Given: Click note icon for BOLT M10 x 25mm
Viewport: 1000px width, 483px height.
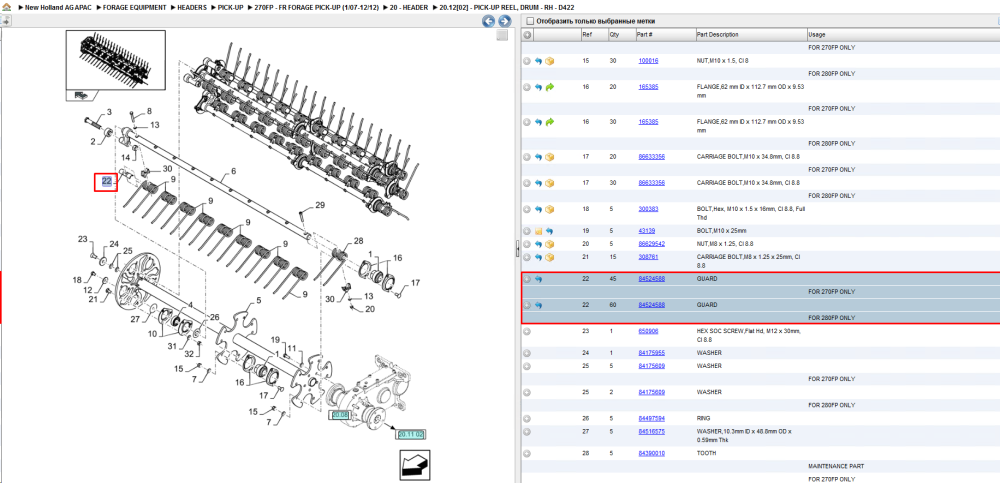Looking at the screenshot, I should pos(538,231).
